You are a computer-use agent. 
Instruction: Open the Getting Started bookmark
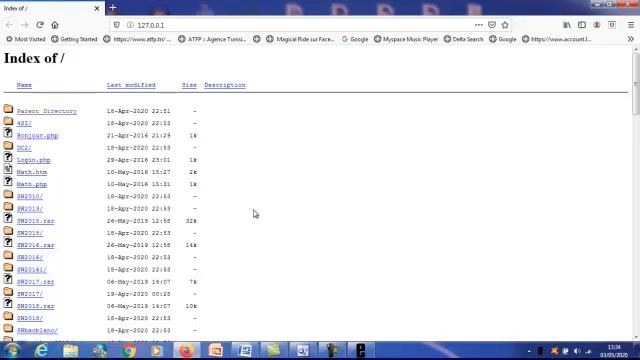(74, 39)
